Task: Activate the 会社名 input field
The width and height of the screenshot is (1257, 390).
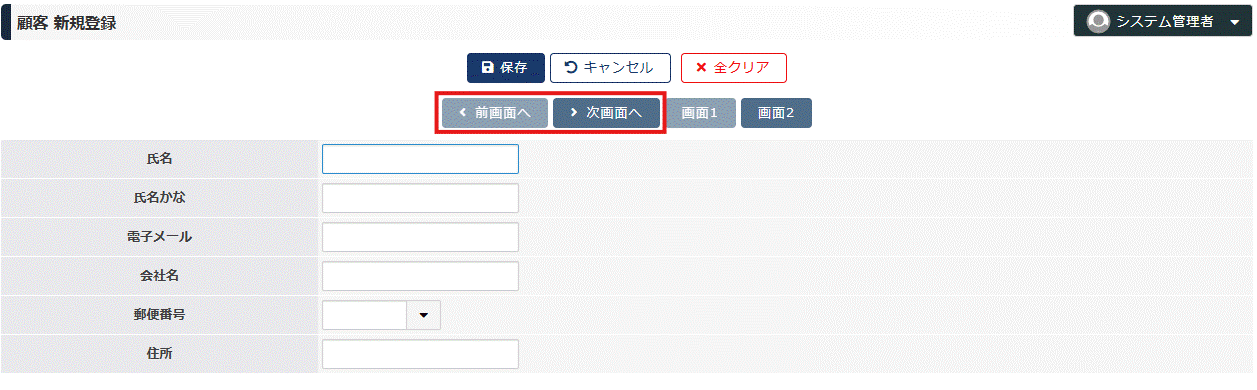Action: pyautogui.click(x=420, y=276)
